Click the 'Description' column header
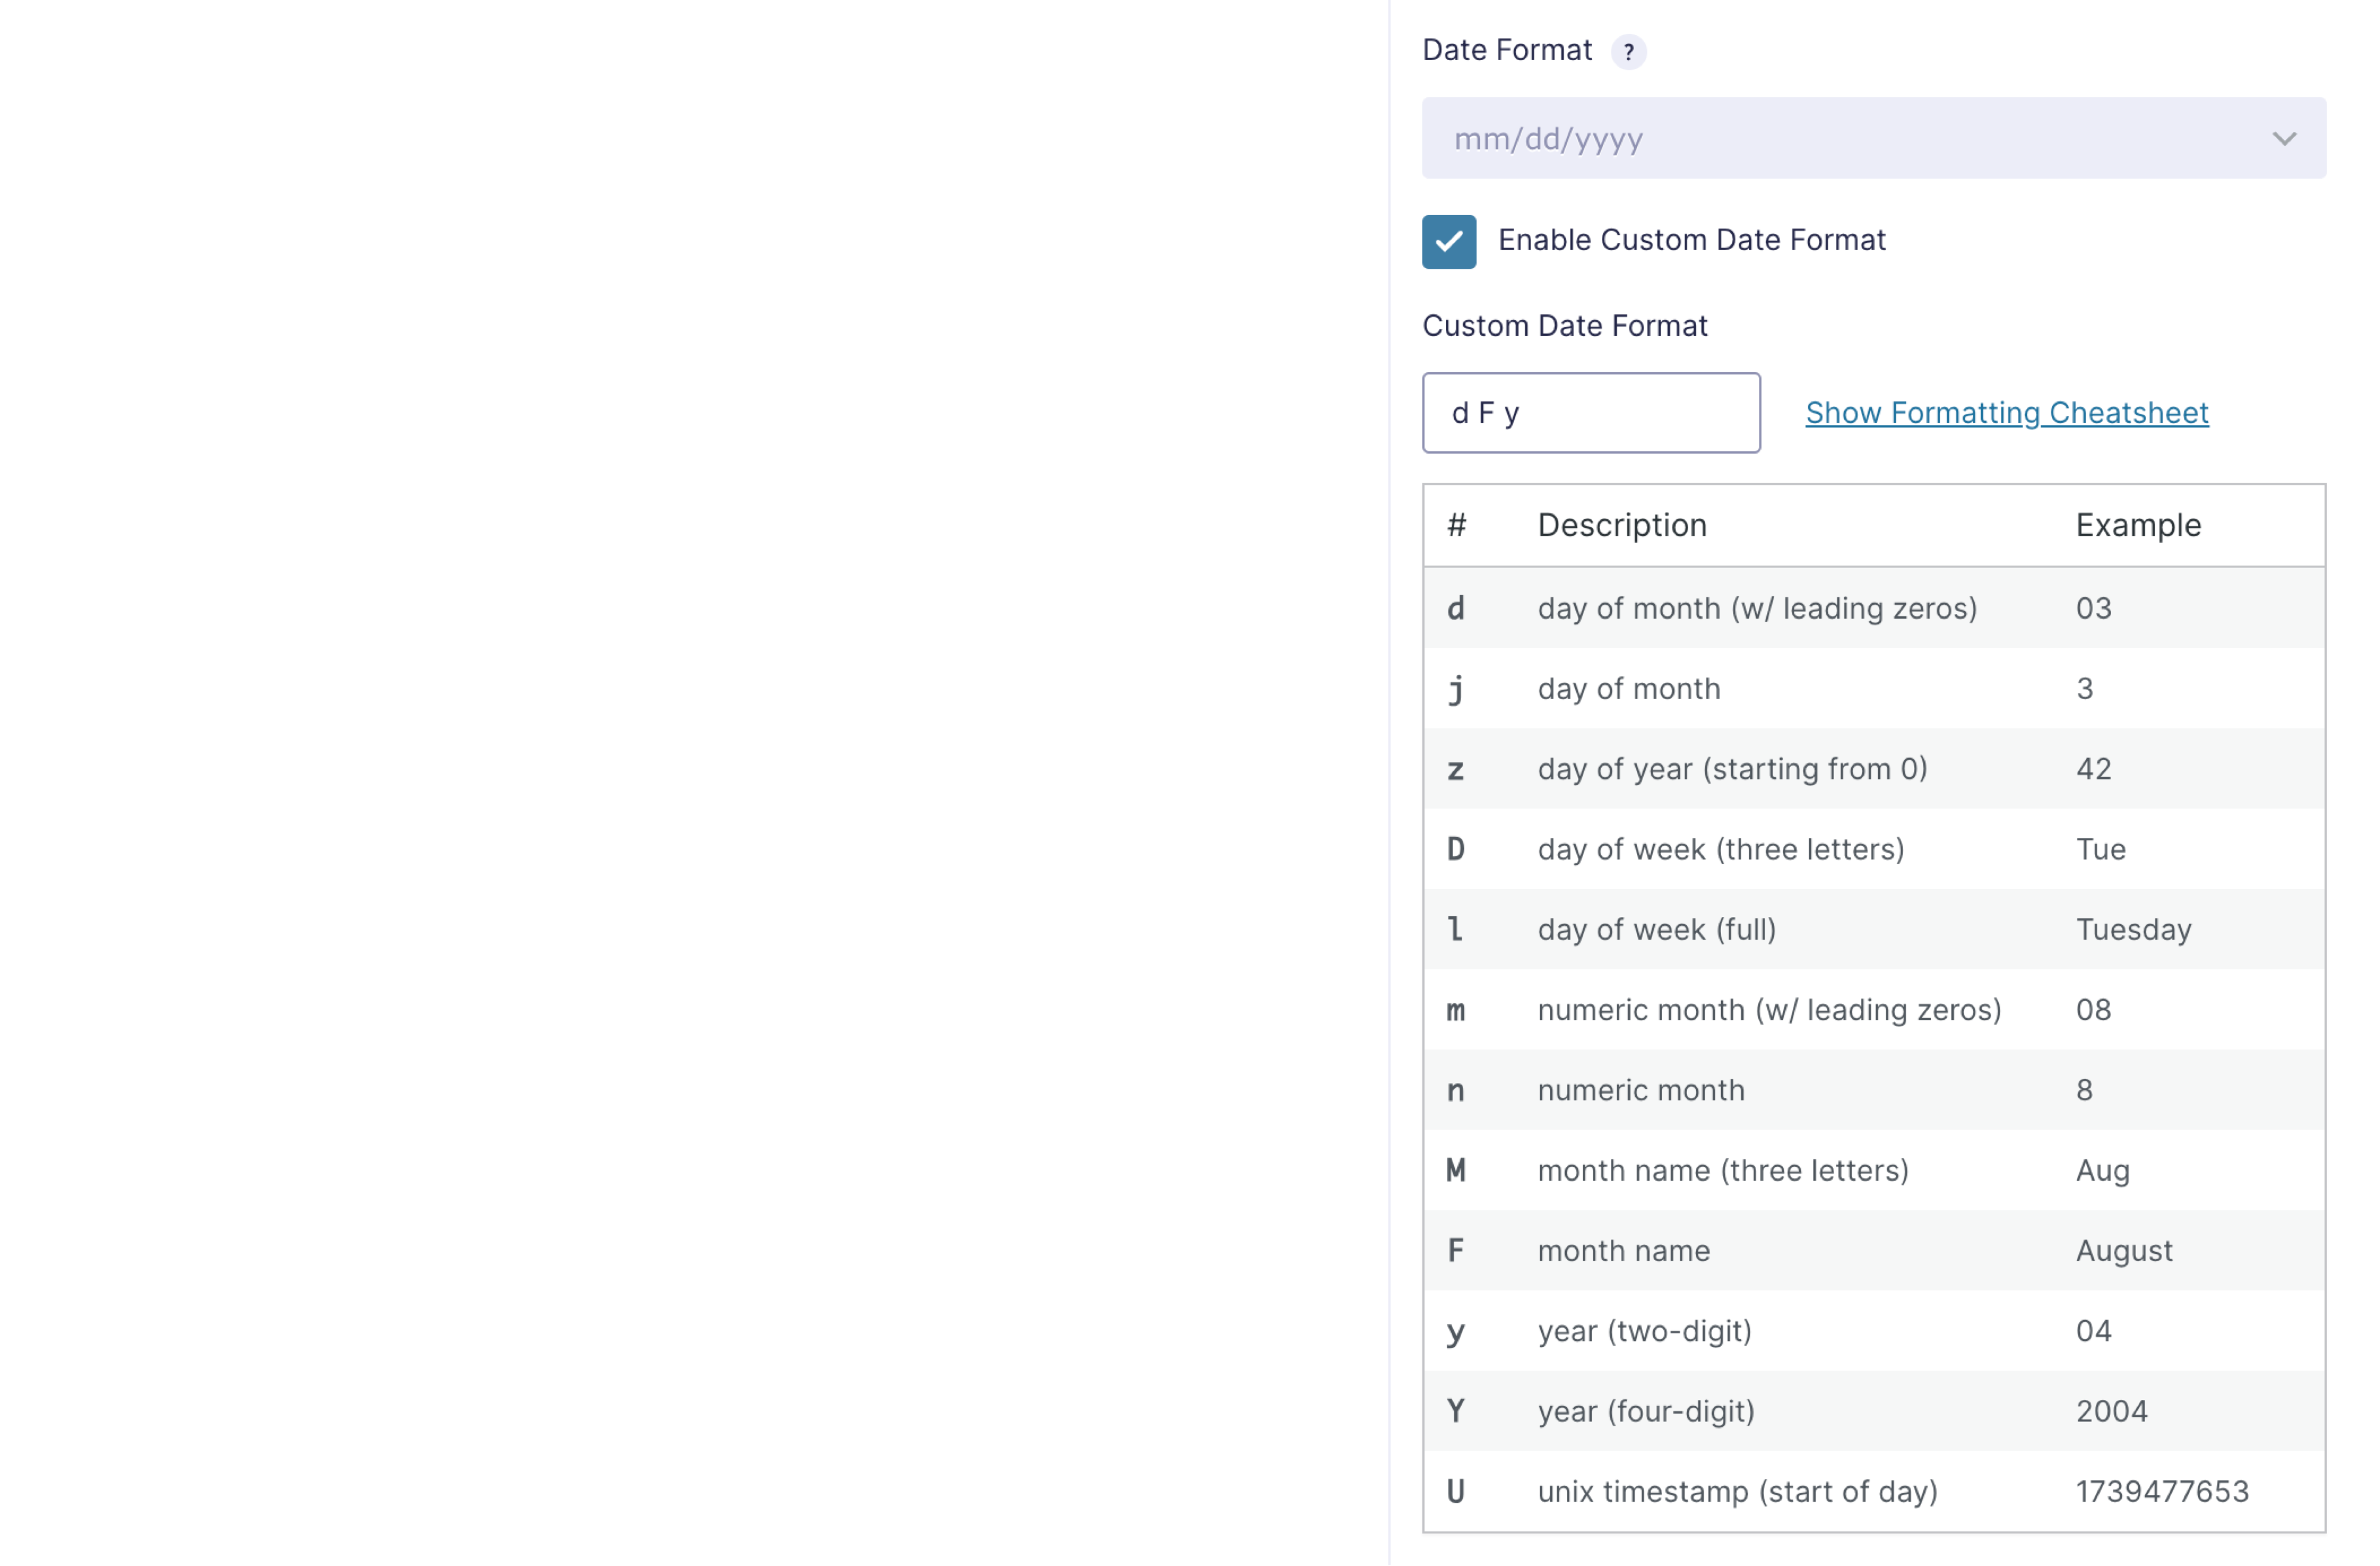Image resolution: width=2380 pixels, height=1566 pixels. (x=1621, y=525)
